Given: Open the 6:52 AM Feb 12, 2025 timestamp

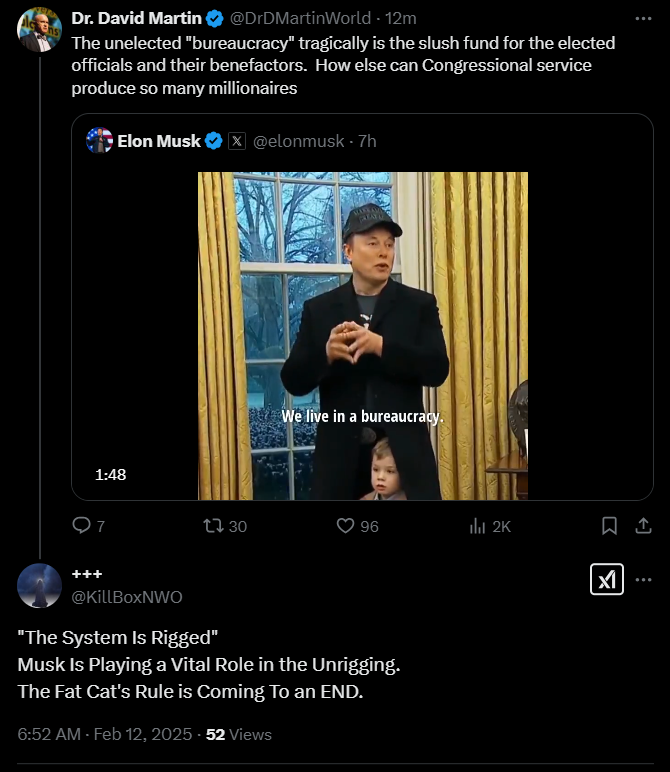Looking at the screenshot, I should point(105,734).
